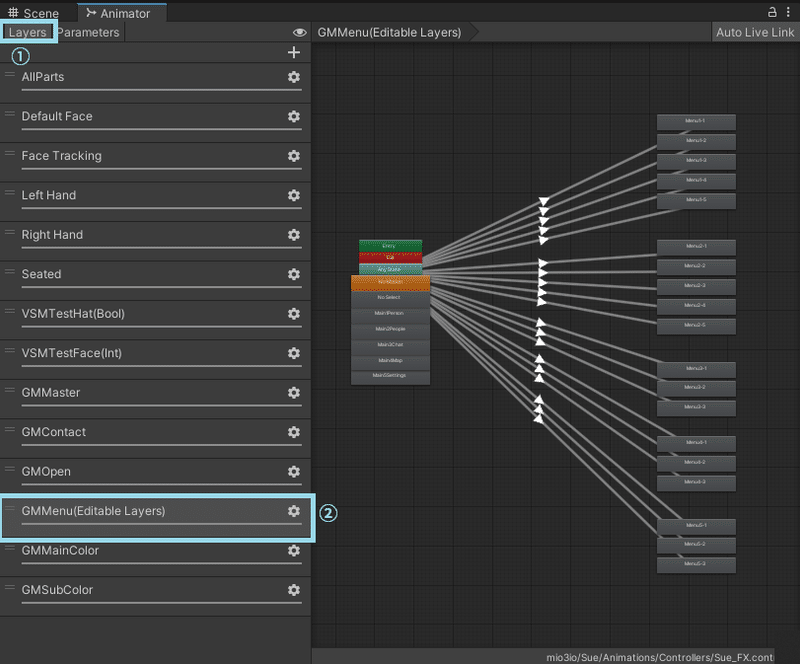This screenshot has height=664, width=800.
Task: Select the teal Any State node
Action: tap(390, 269)
